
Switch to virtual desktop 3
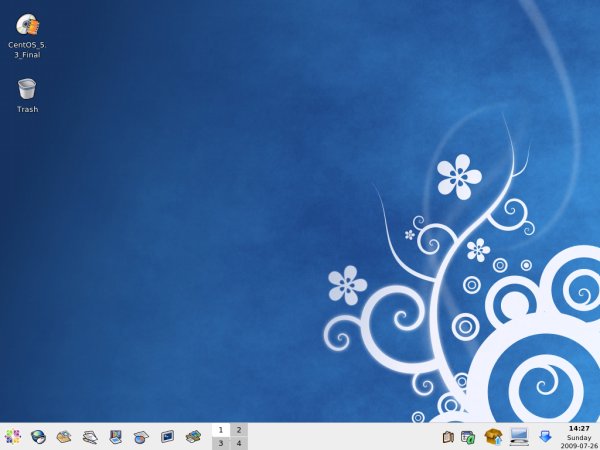point(221,443)
